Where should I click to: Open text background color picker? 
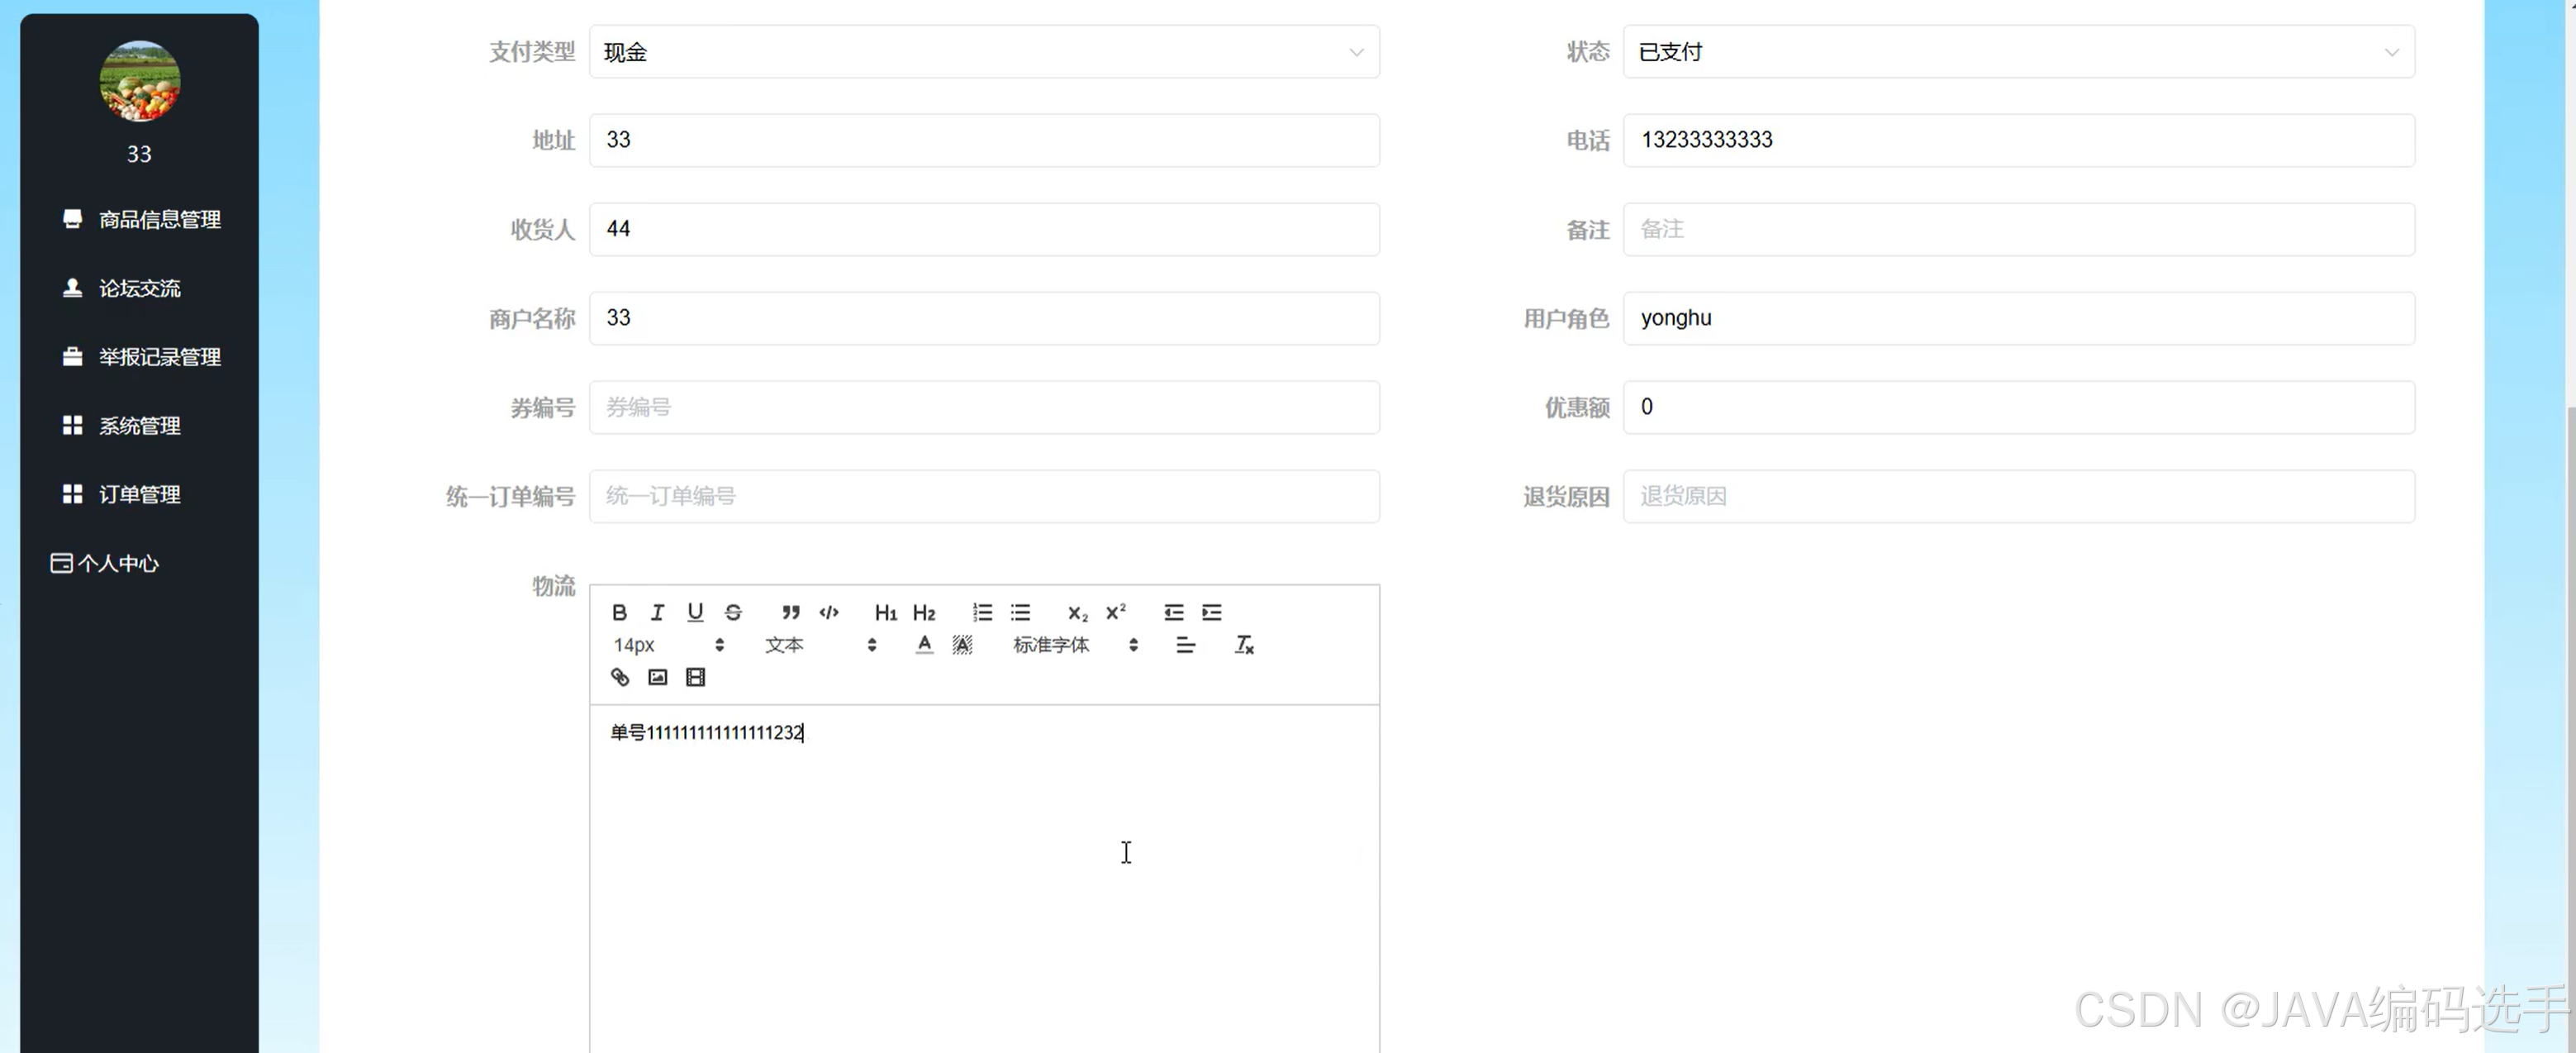[962, 645]
